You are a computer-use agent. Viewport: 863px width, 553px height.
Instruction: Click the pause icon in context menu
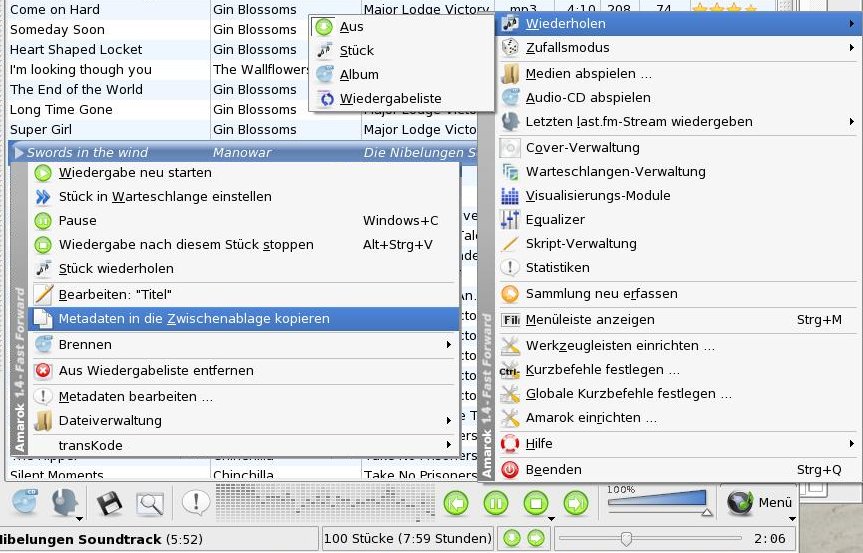43,221
